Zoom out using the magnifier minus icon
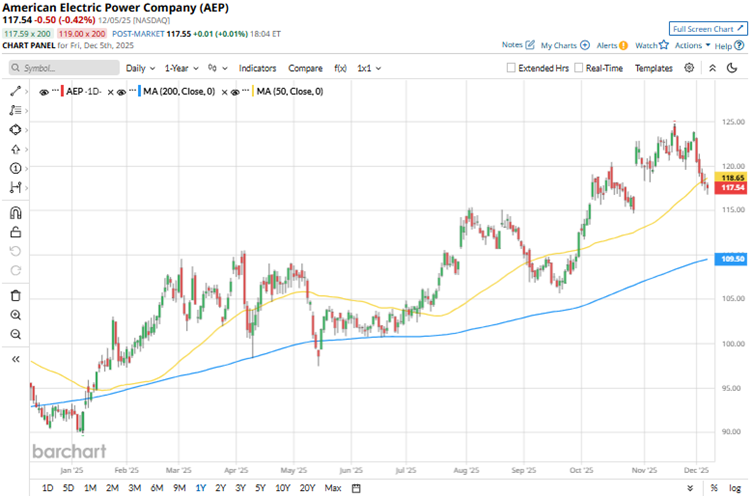The width and height of the screenshot is (752, 496). coord(15,335)
